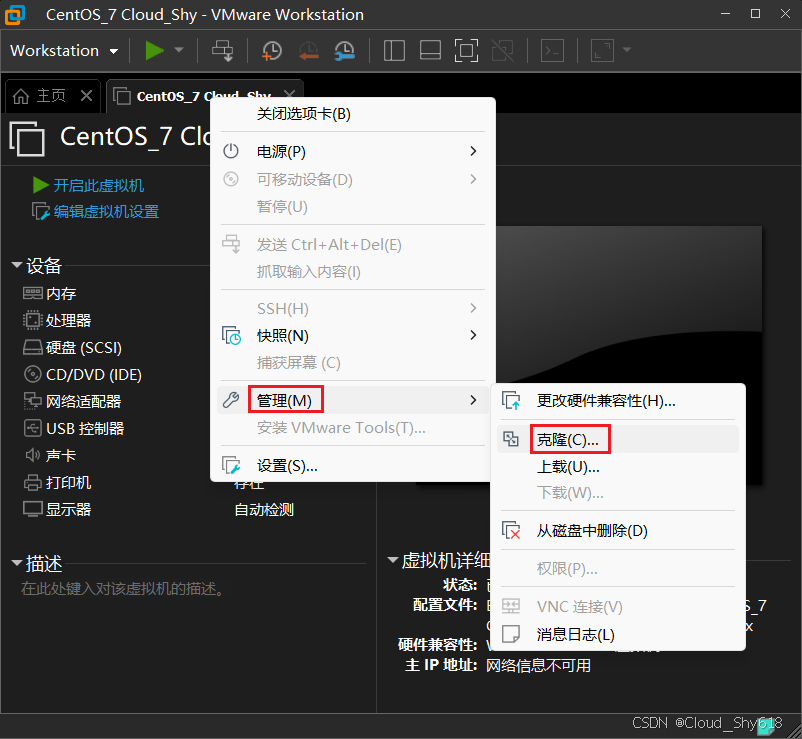Click 网络信息不可用 IP address text

click(x=538, y=665)
